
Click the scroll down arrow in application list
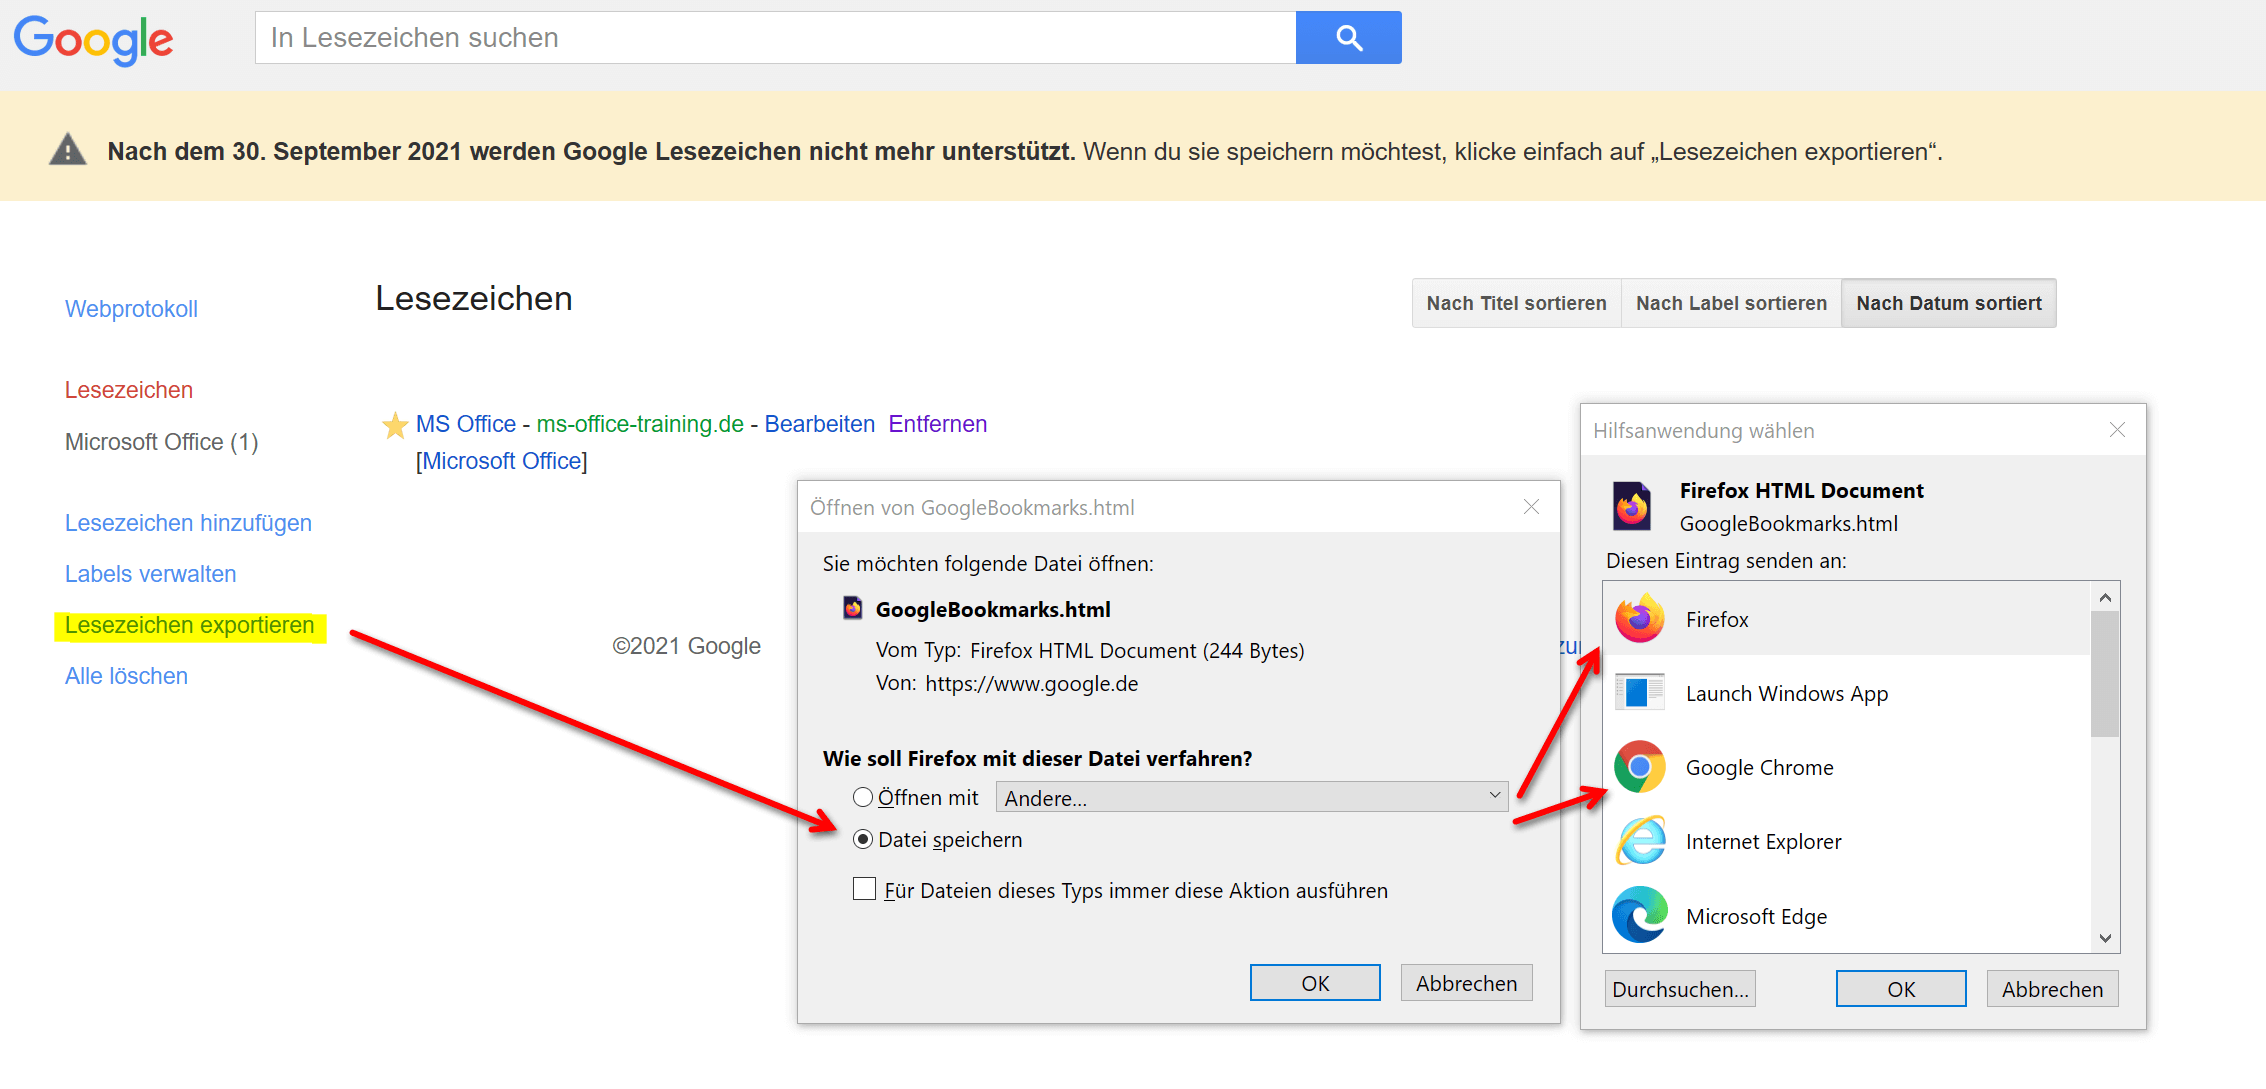pyautogui.click(x=2105, y=938)
